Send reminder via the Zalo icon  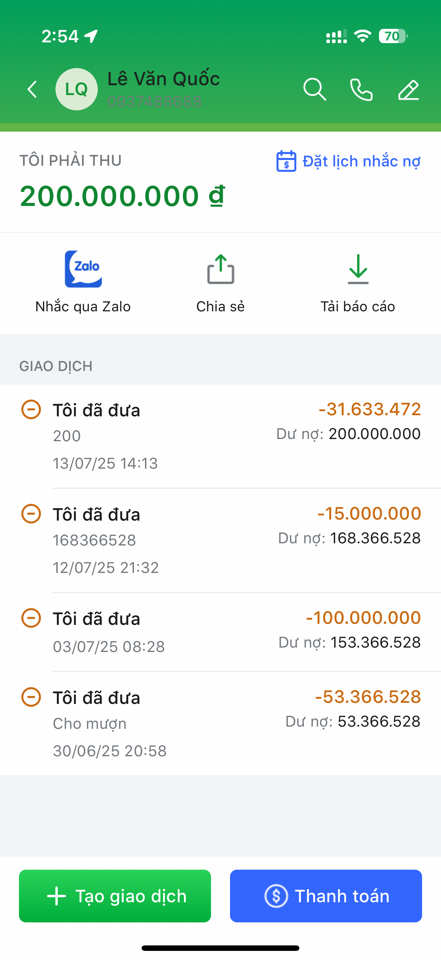pos(83,269)
